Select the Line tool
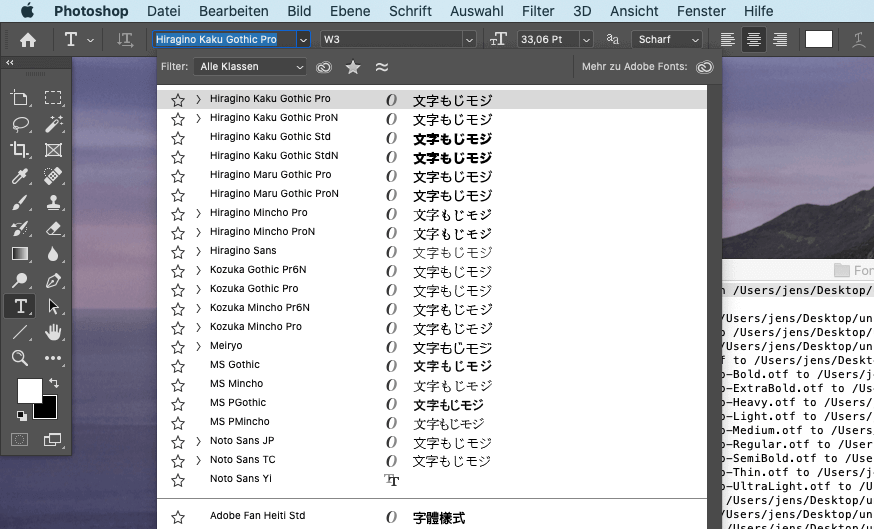The image size is (874, 529). [20, 332]
